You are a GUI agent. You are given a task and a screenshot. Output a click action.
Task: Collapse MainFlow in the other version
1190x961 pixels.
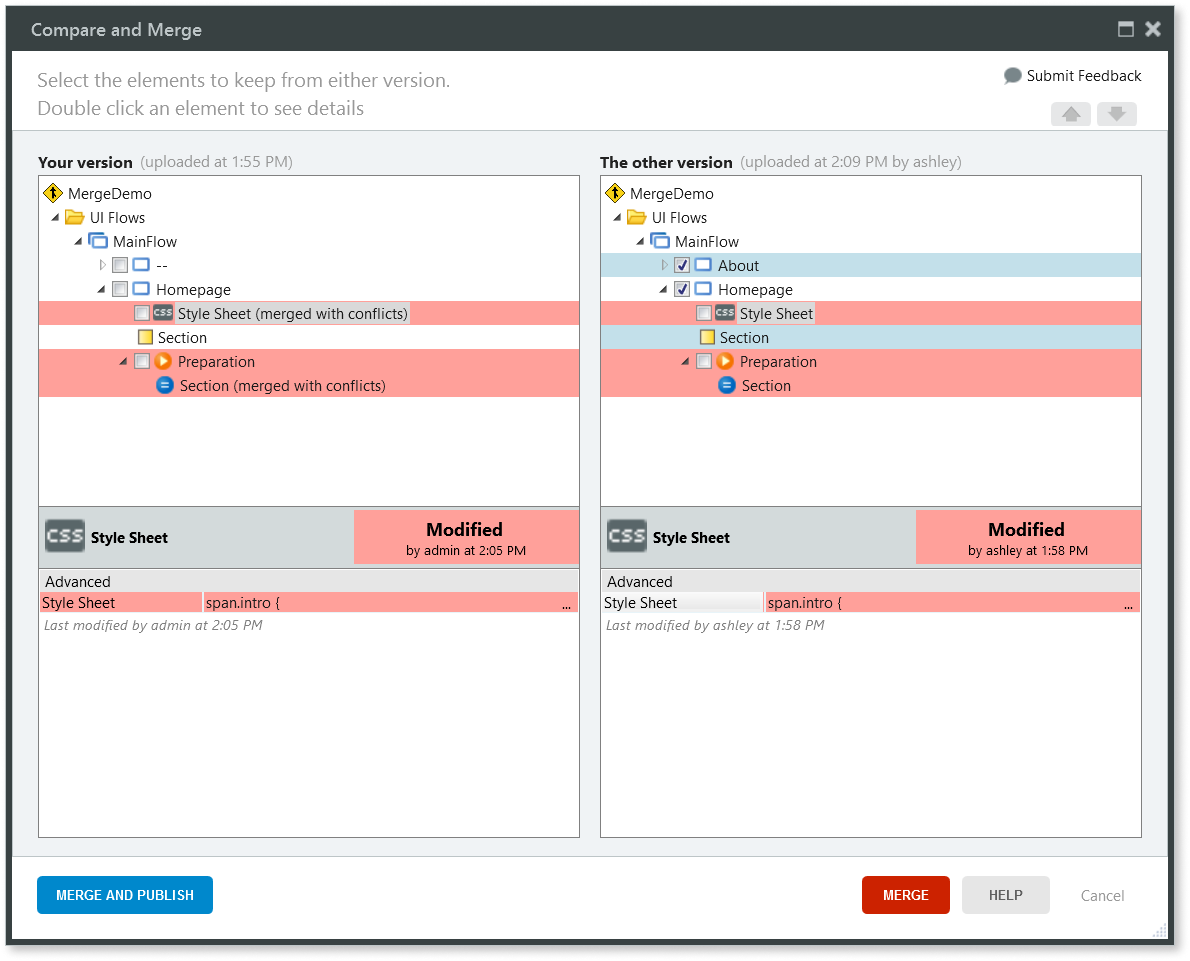coord(640,241)
